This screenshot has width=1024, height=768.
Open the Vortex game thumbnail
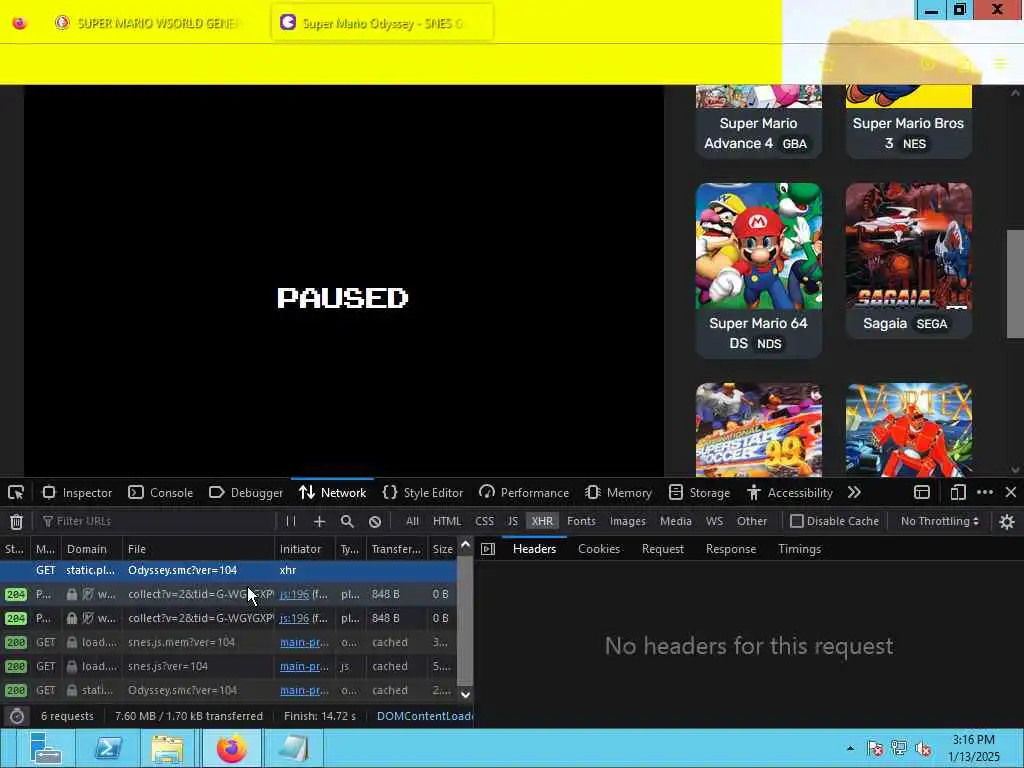pyautogui.click(x=908, y=430)
